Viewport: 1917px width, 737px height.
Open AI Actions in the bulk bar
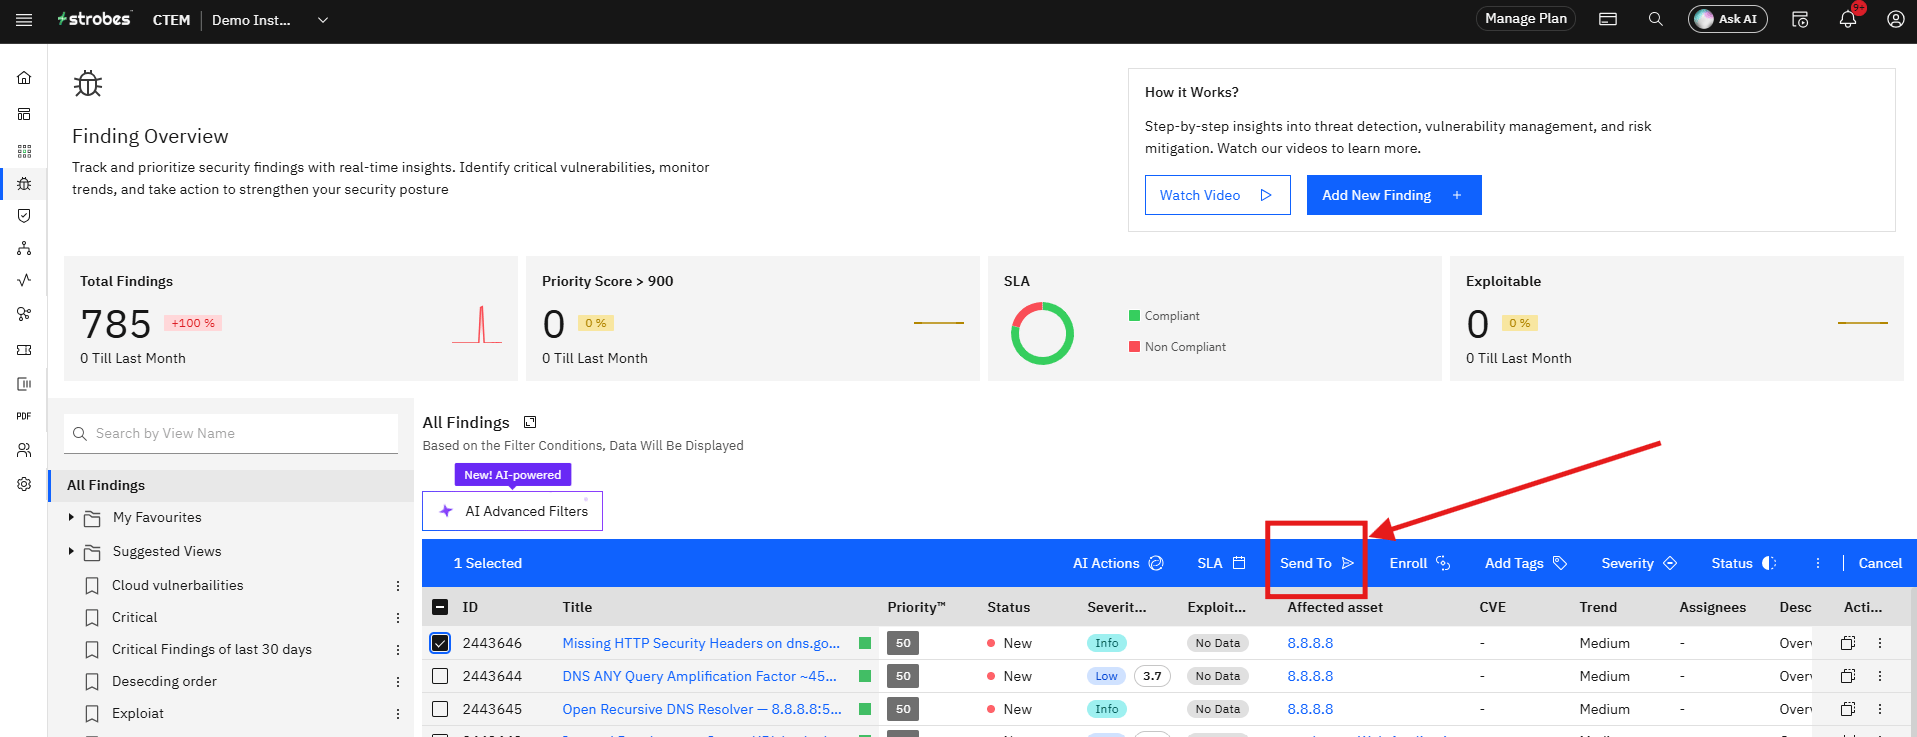point(1118,563)
